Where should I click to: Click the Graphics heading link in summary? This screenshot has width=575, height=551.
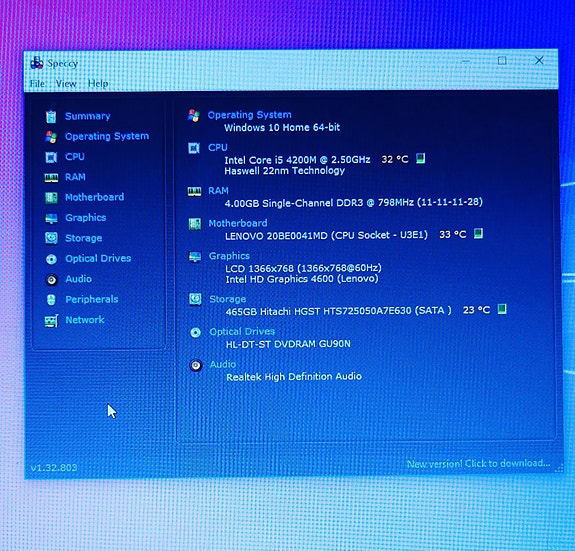[x=229, y=256]
